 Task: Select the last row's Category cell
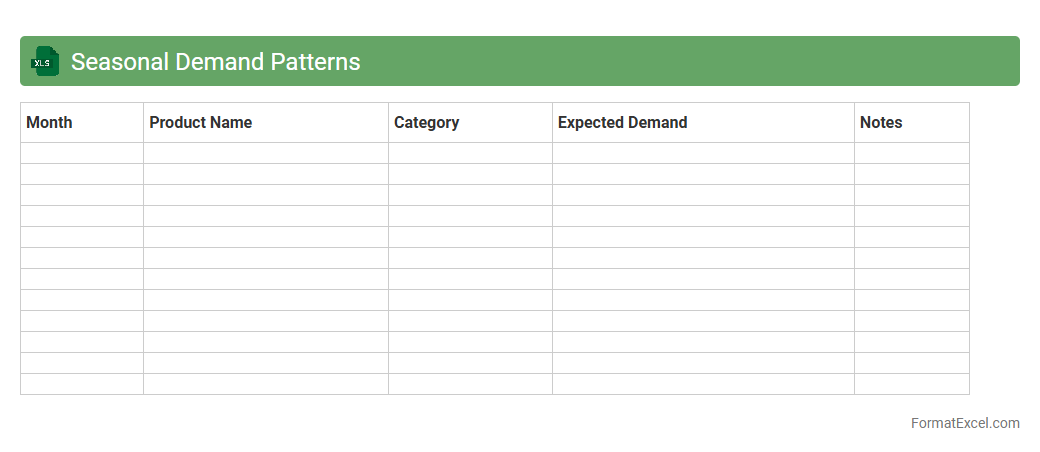click(470, 384)
